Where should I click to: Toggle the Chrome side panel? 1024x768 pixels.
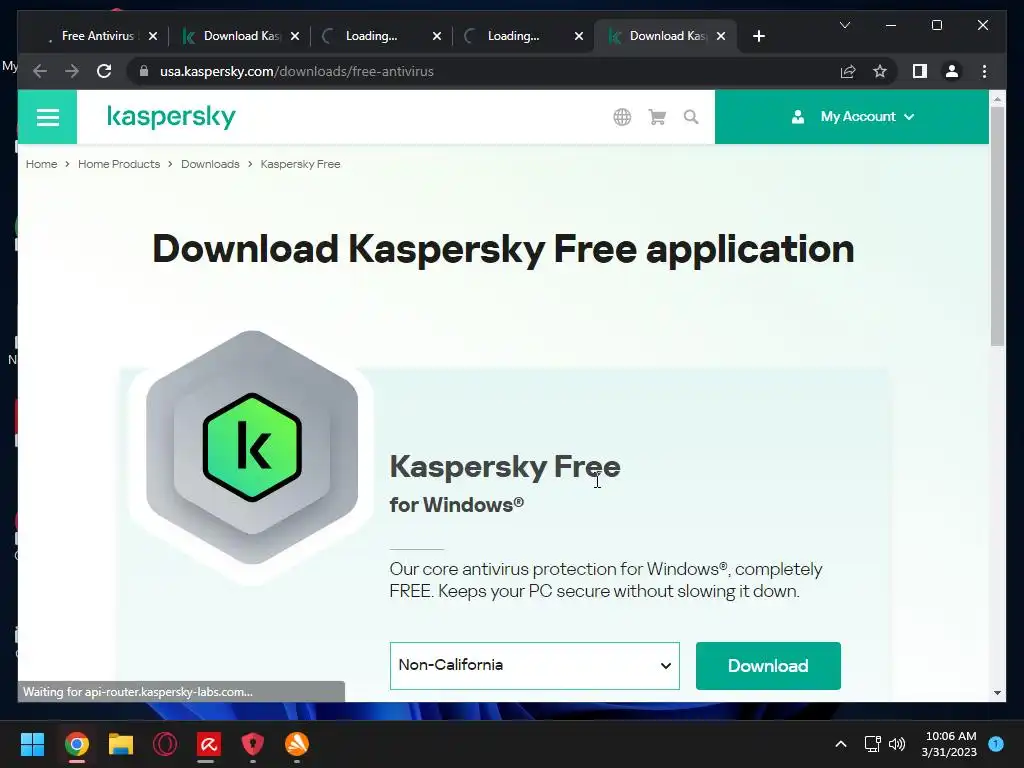(x=920, y=71)
